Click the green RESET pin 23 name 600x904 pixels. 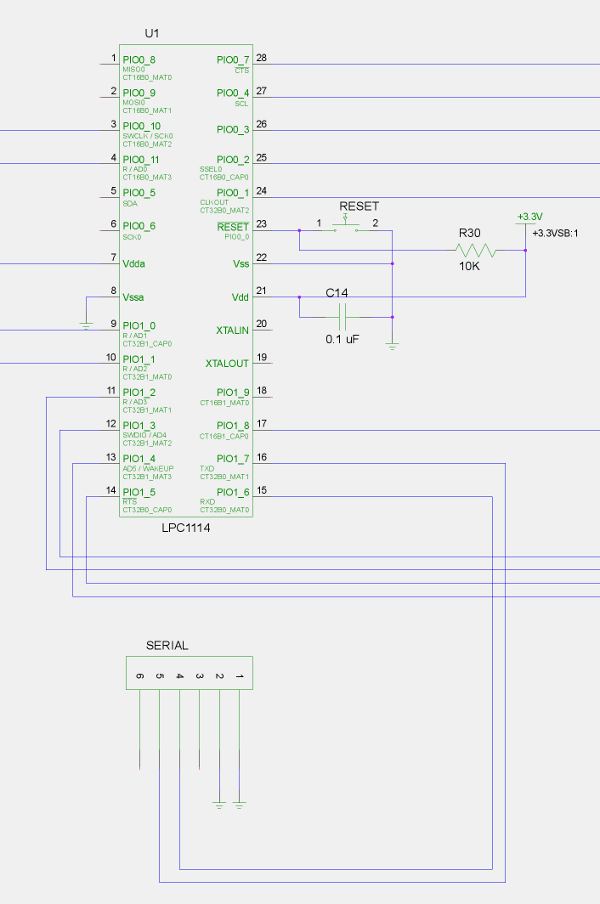click(233, 227)
